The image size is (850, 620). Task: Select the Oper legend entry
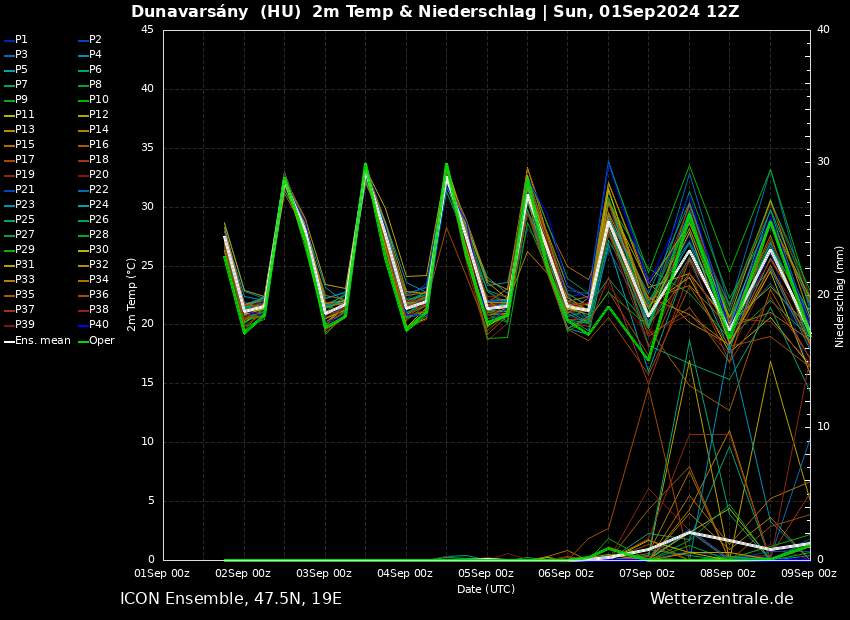[x=101, y=341]
